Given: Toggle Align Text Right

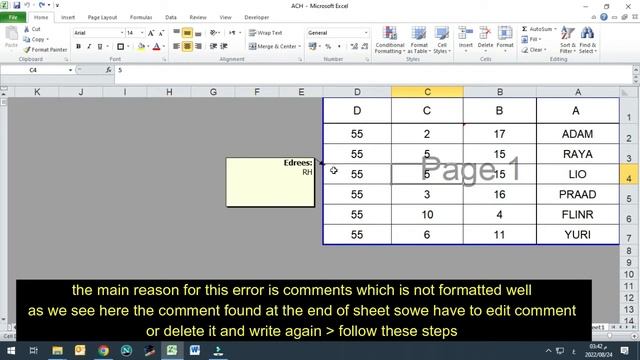Looking at the screenshot, I should pos(198,47).
